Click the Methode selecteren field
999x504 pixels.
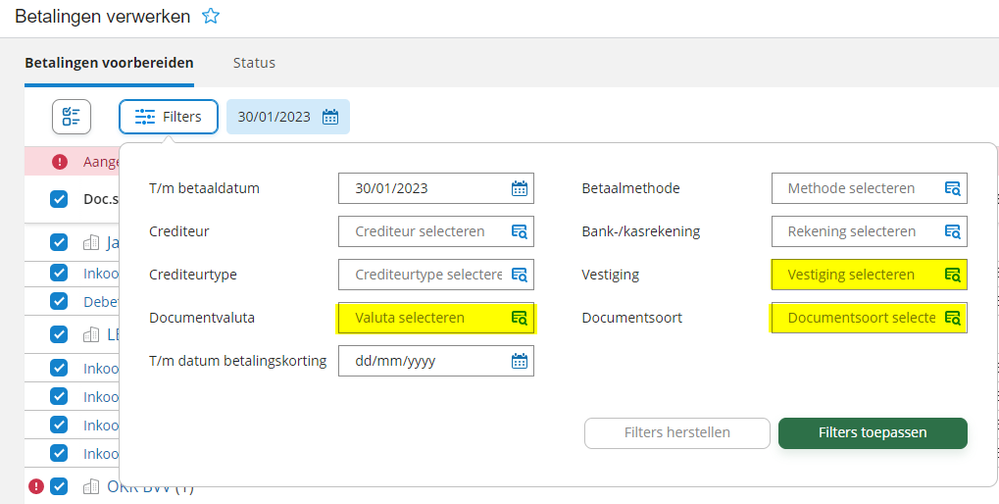click(869, 189)
